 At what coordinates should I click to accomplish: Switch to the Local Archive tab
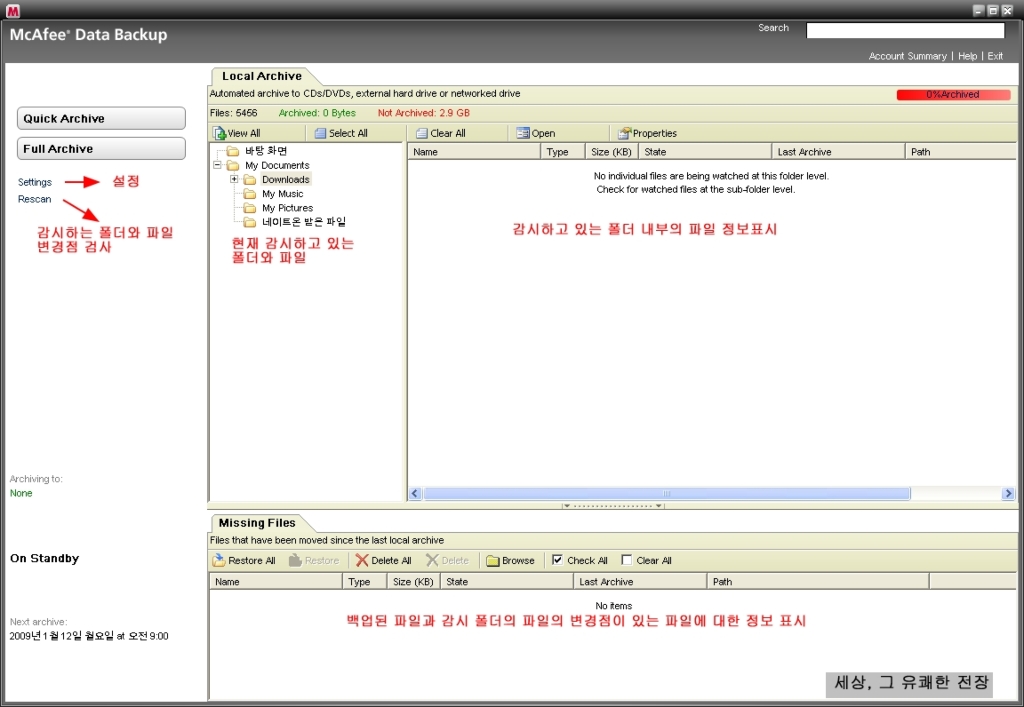[261, 76]
